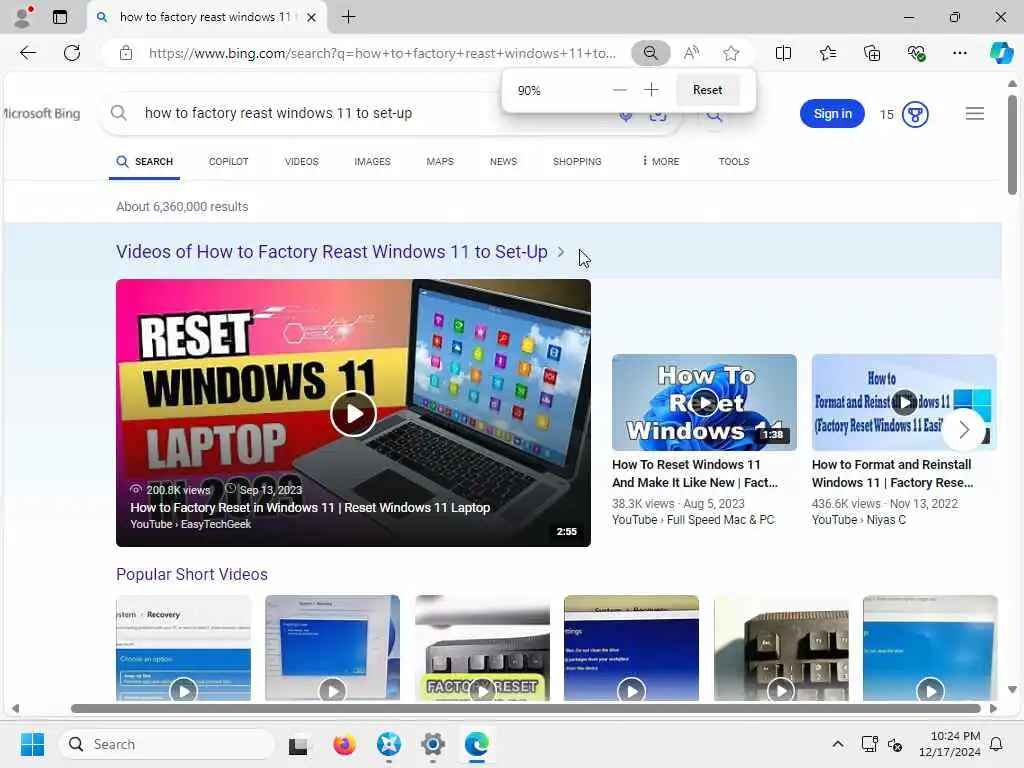The image size is (1024, 768).
Task: Open Read aloud icon in address bar
Action: (x=691, y=53)
